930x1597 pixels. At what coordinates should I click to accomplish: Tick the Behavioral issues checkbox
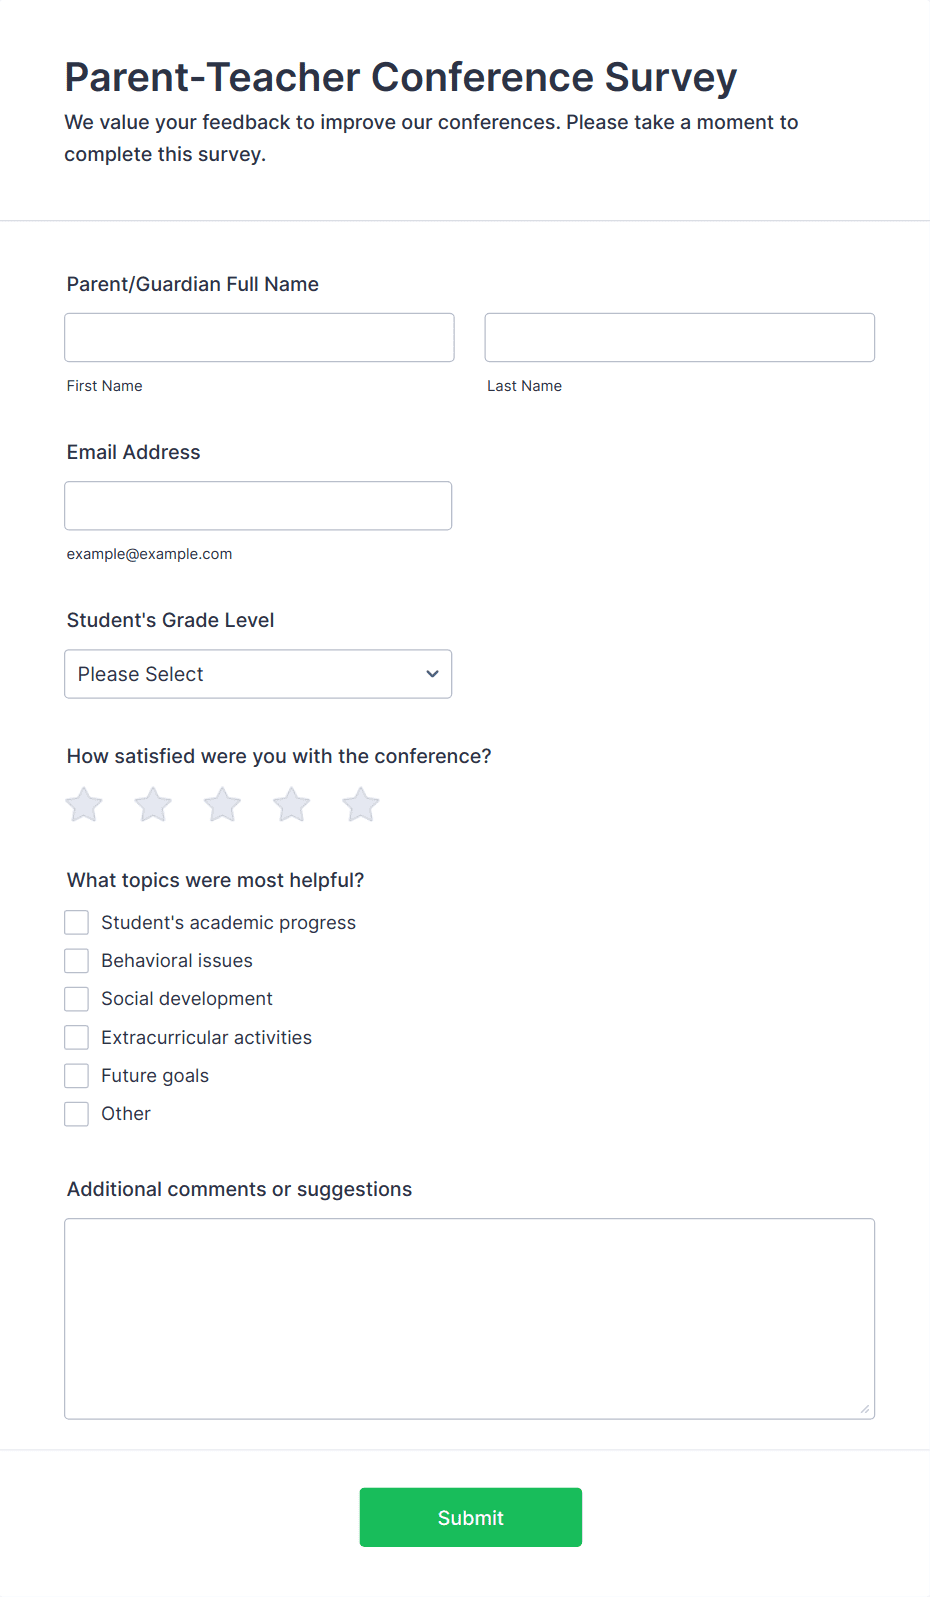[77, 961]
